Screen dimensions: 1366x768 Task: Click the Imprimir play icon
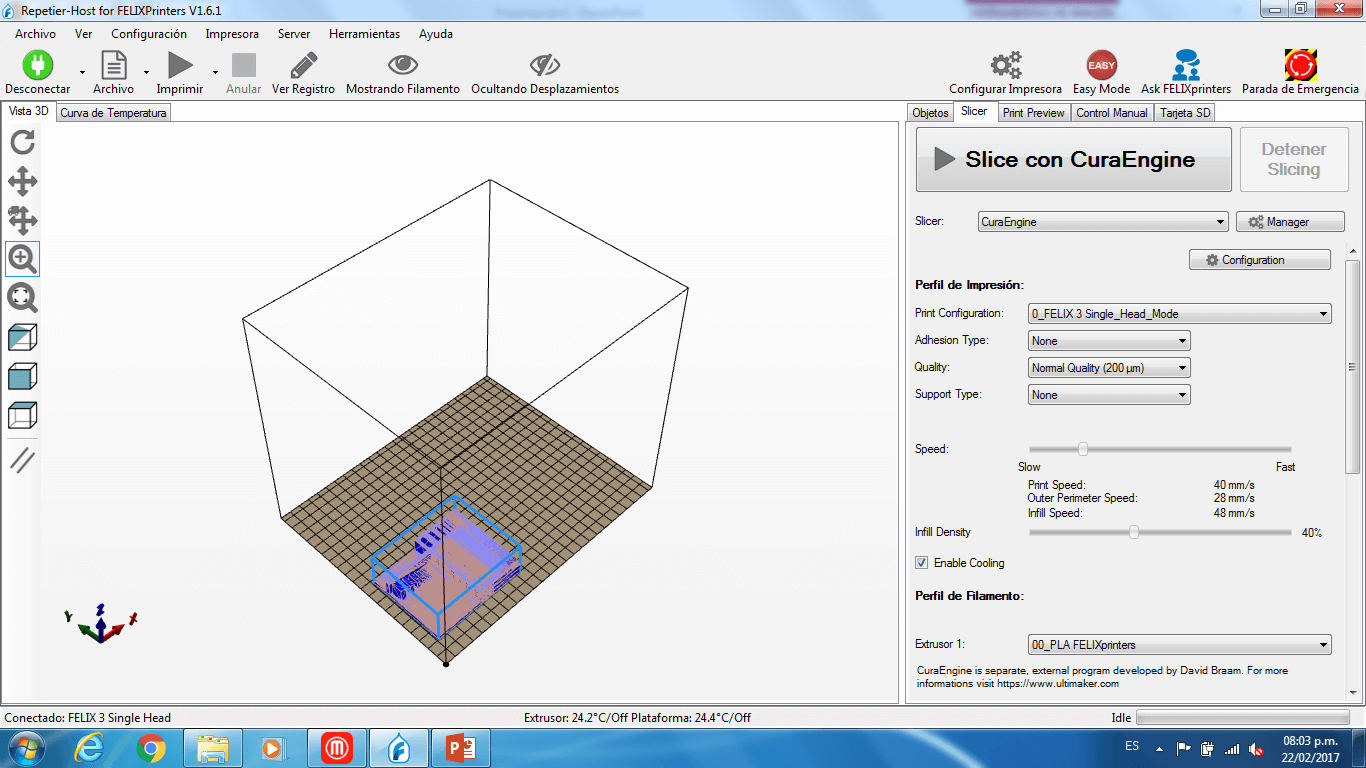[x=180, y=65]
